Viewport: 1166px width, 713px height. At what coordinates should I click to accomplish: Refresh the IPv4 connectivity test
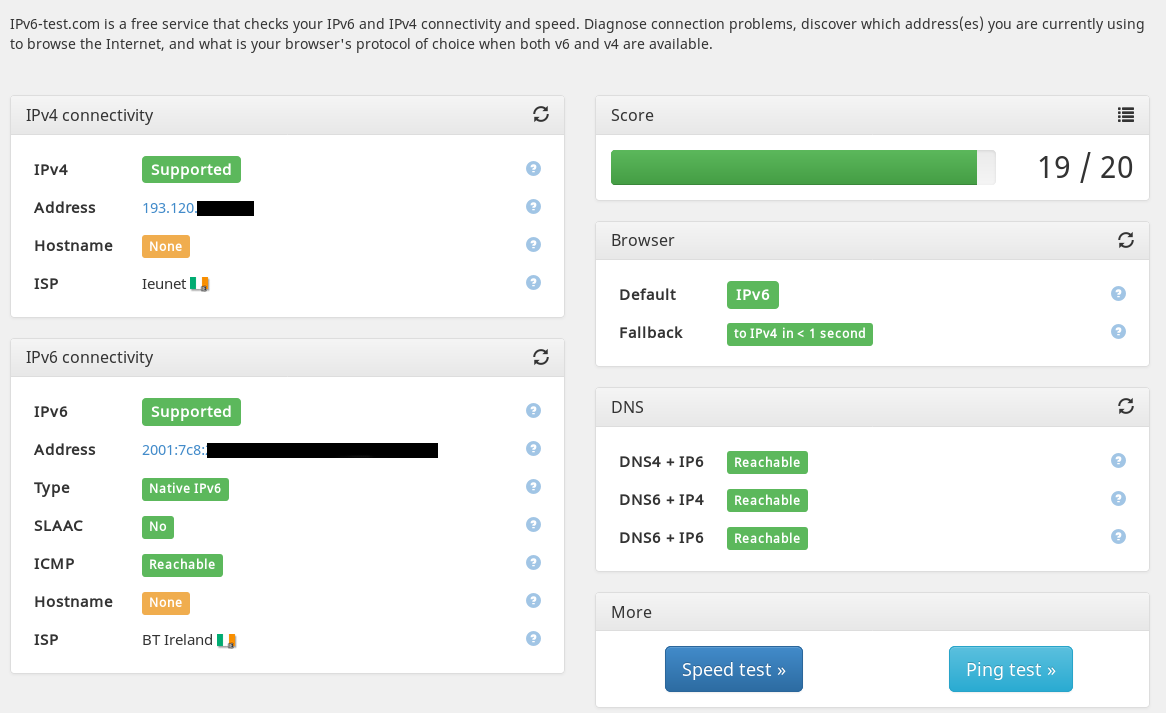[x=541, y=114]
